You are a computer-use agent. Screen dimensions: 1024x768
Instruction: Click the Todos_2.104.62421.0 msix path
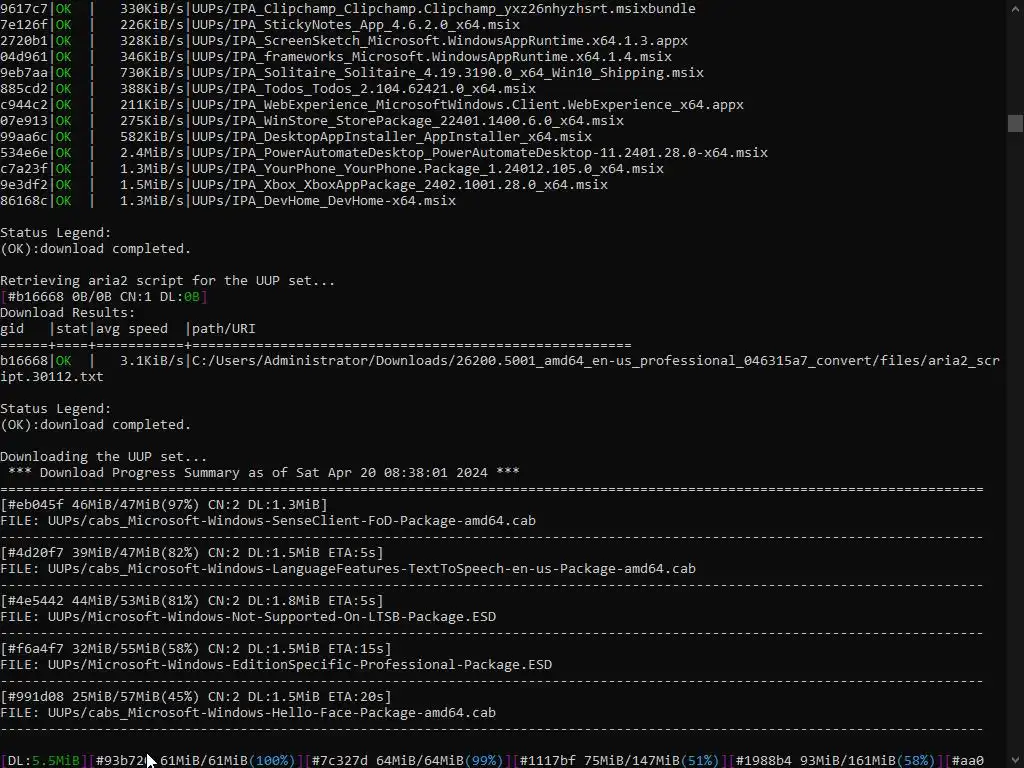point(364,89)
